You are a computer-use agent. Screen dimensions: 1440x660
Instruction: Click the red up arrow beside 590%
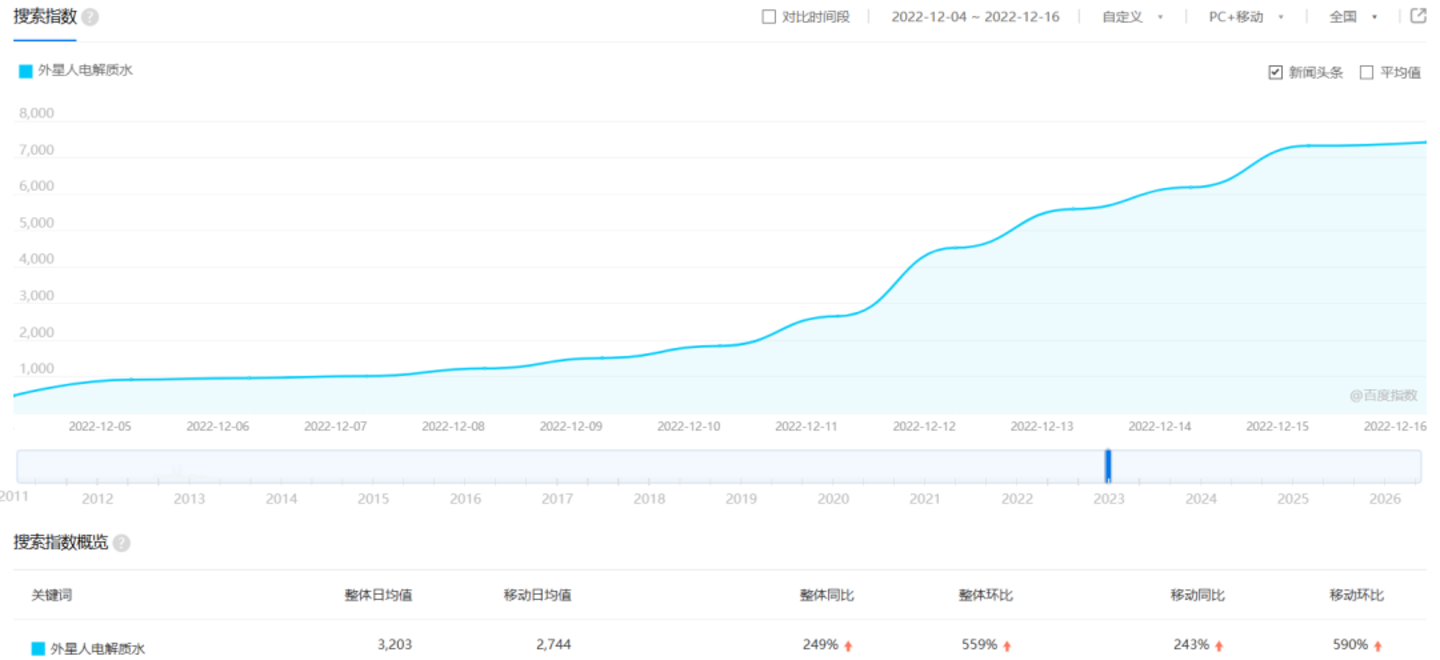click(x=1378, y=646)
